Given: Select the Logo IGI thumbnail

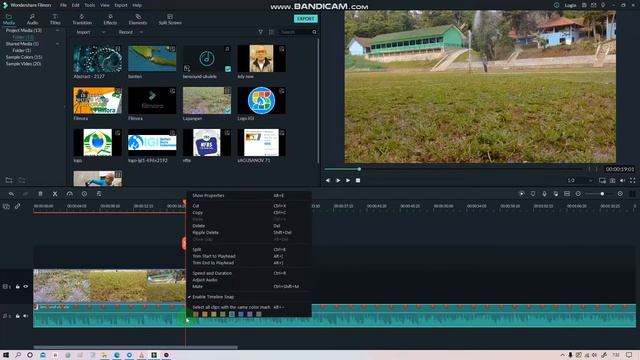Looking at the screenshot, I should click(x=261, y=100).
